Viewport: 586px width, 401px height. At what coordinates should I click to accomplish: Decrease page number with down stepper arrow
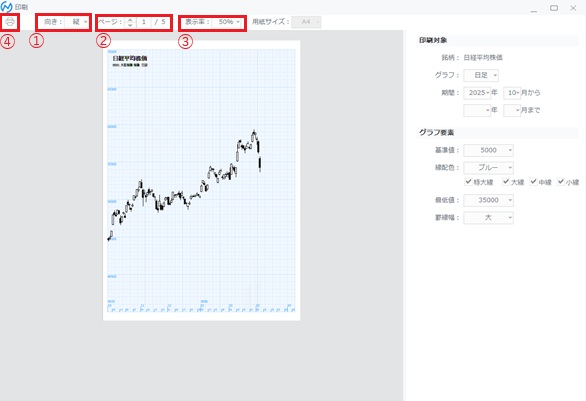[130, 25]
